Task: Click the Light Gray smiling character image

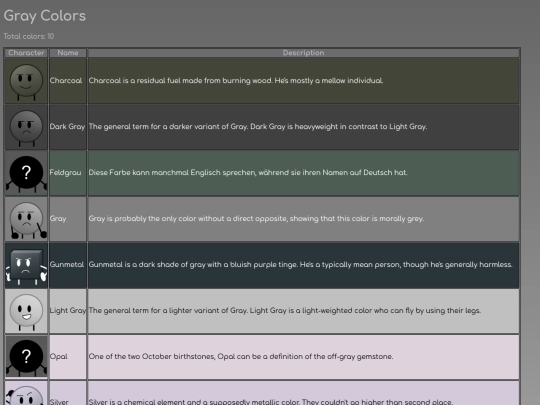Action: (26, 311)
